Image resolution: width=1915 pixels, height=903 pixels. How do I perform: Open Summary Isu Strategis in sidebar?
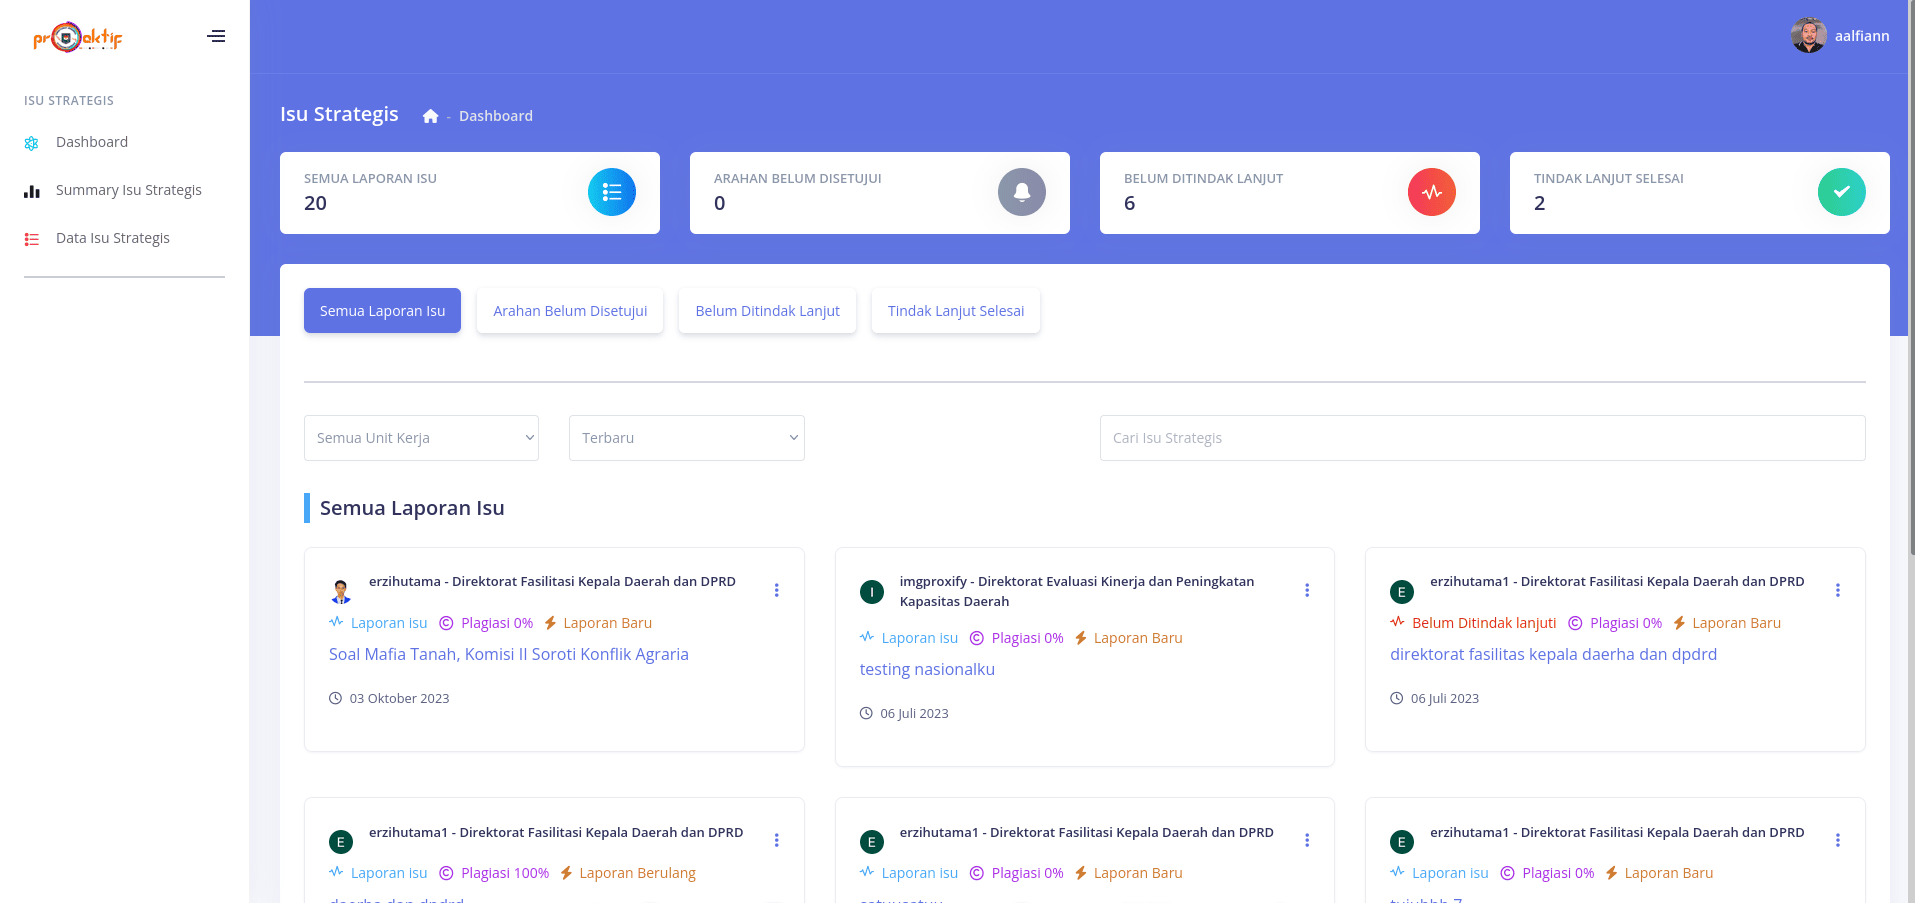[x=128, y=190]
